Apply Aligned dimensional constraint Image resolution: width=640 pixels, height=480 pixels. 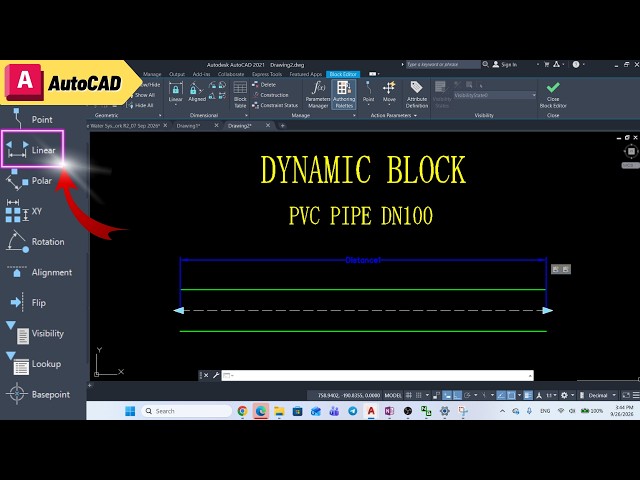point(197,92)
